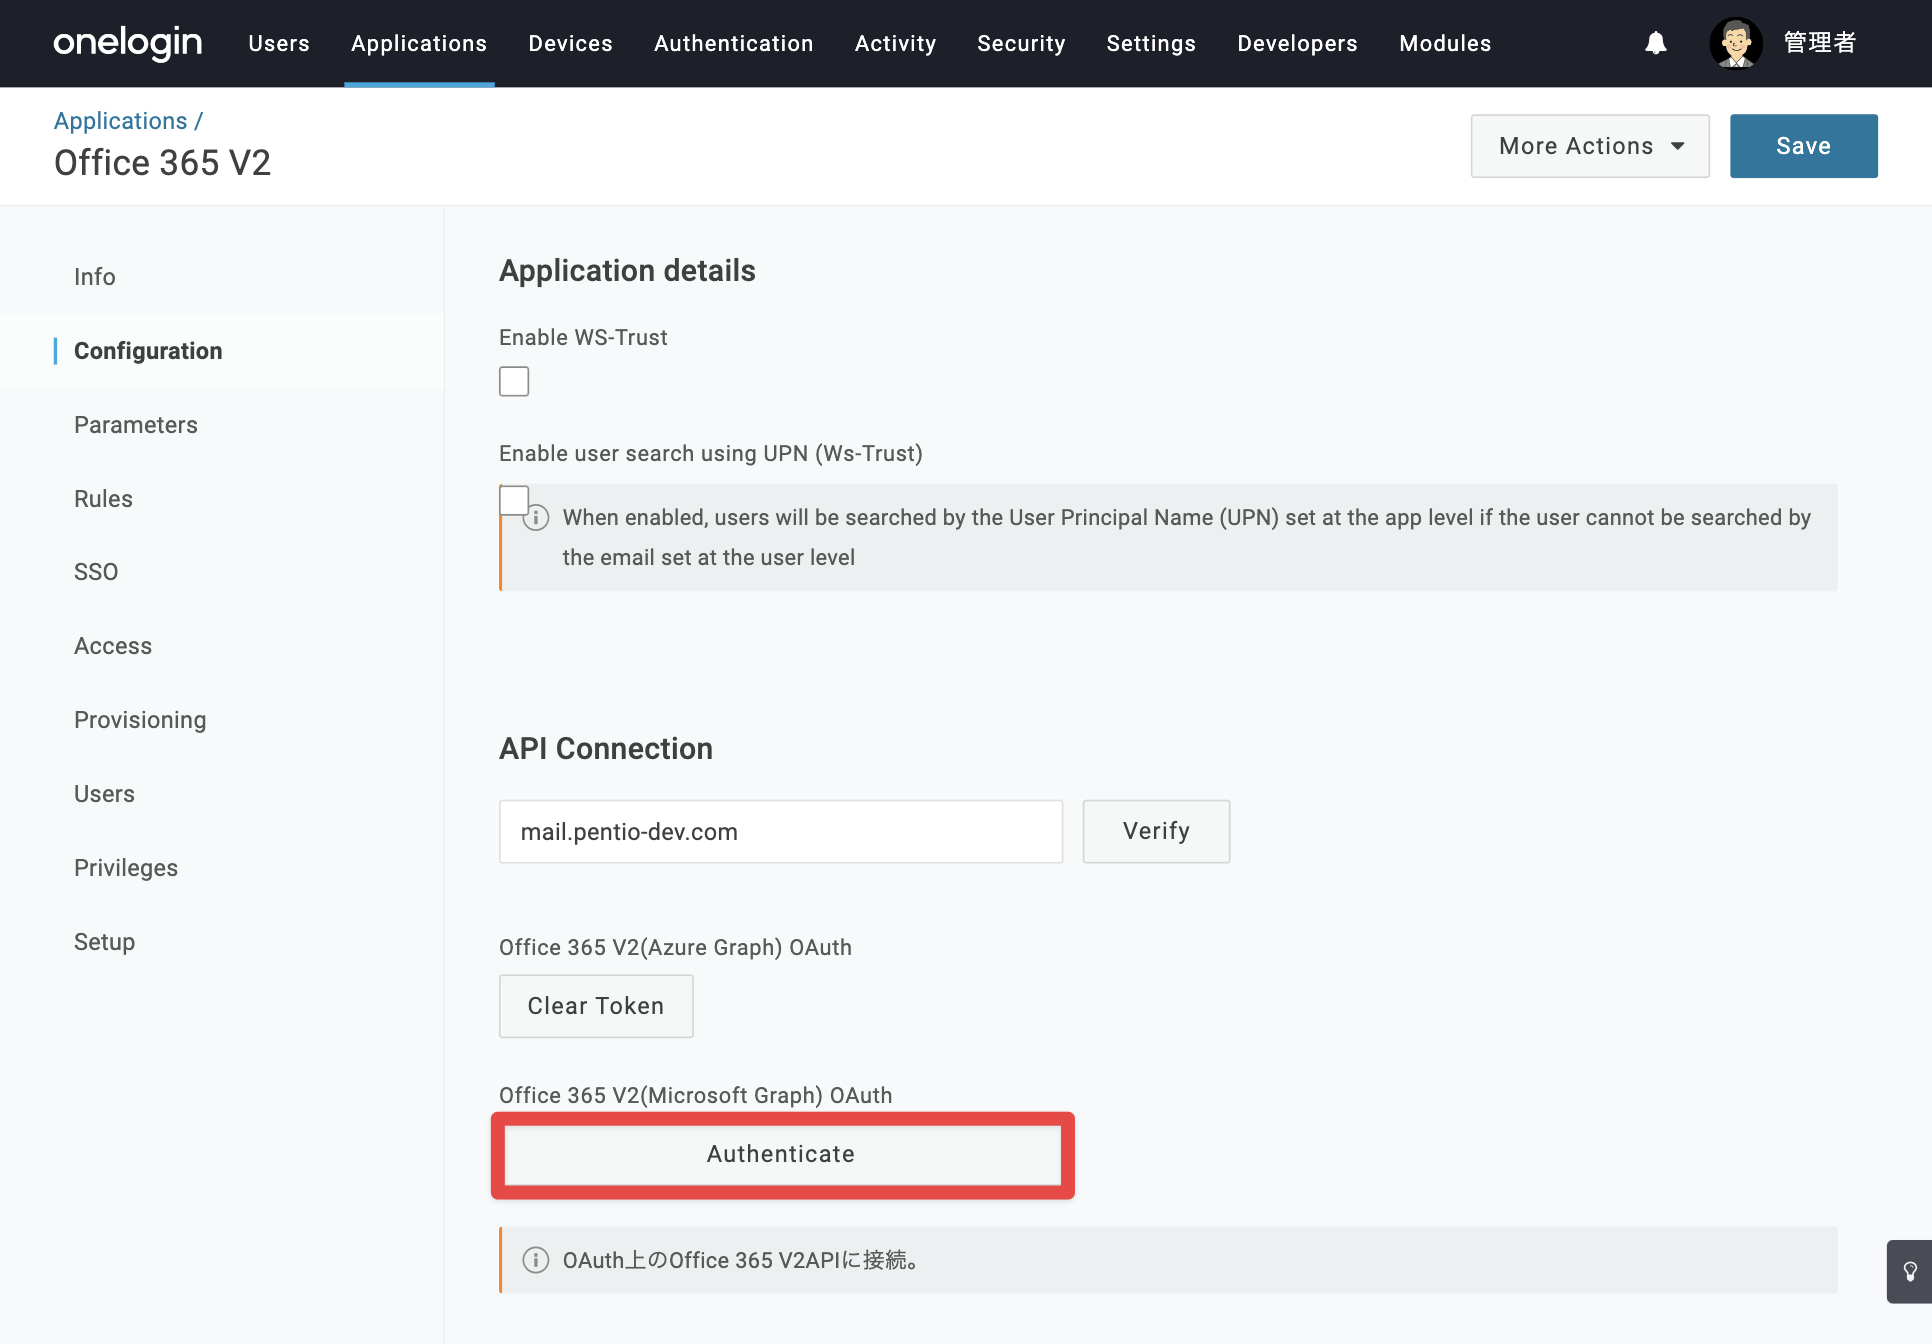Click the More Actions caret arrow

point(1678,146)
